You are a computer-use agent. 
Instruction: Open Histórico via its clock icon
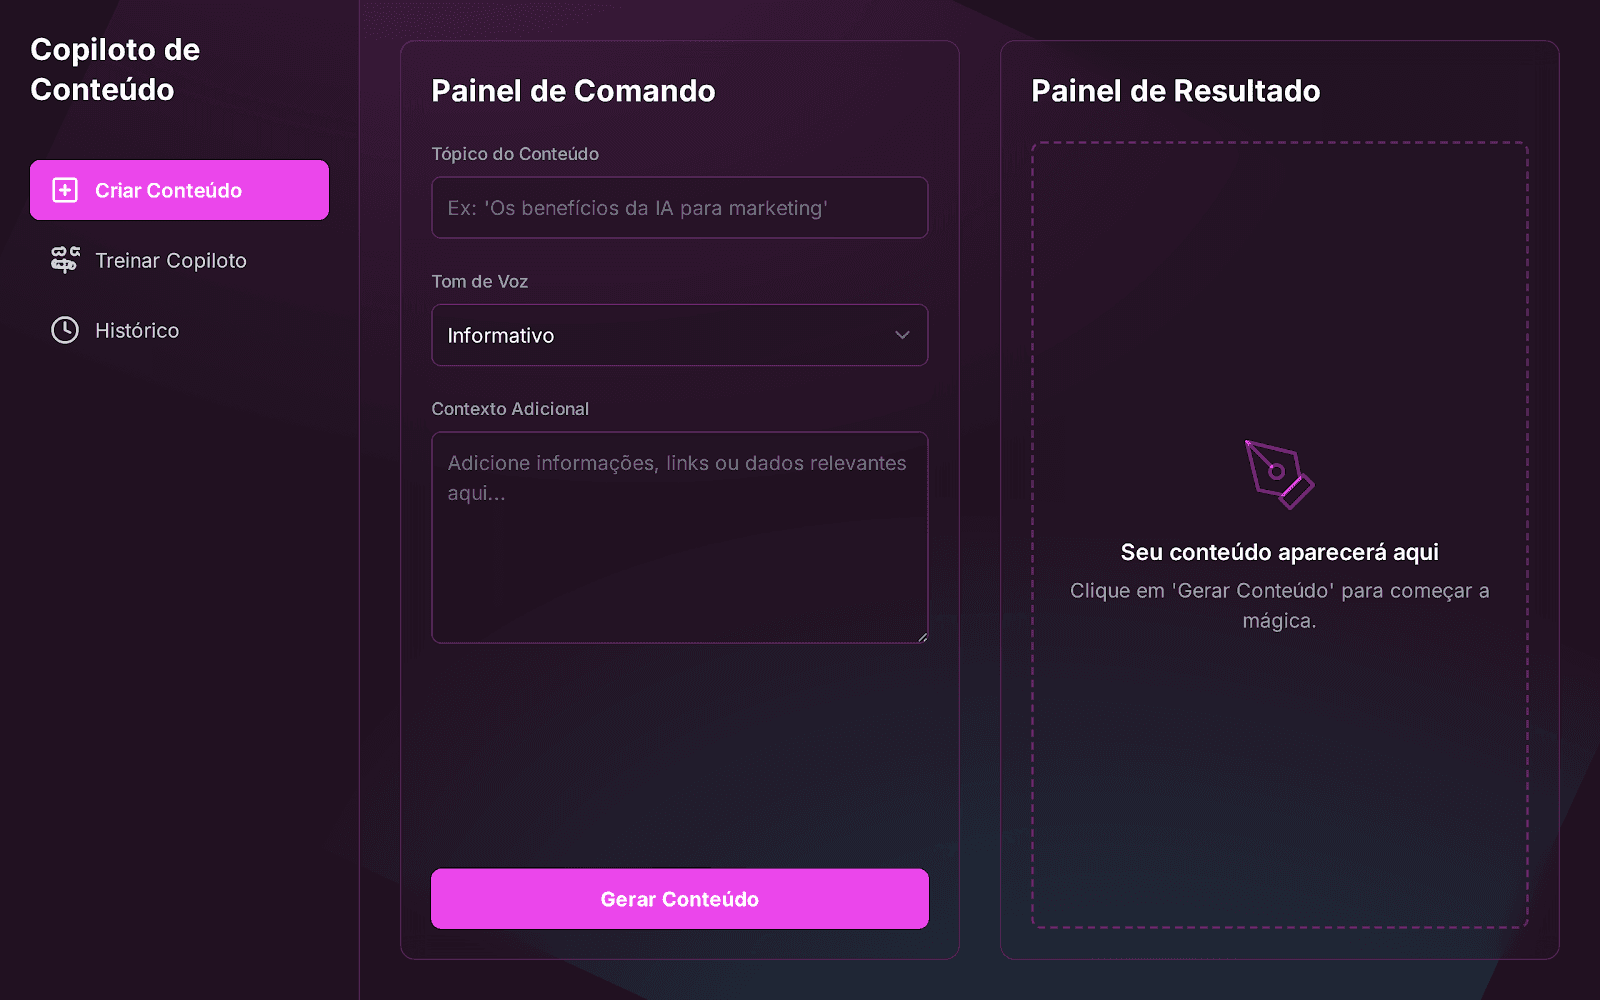coord(64,330)
